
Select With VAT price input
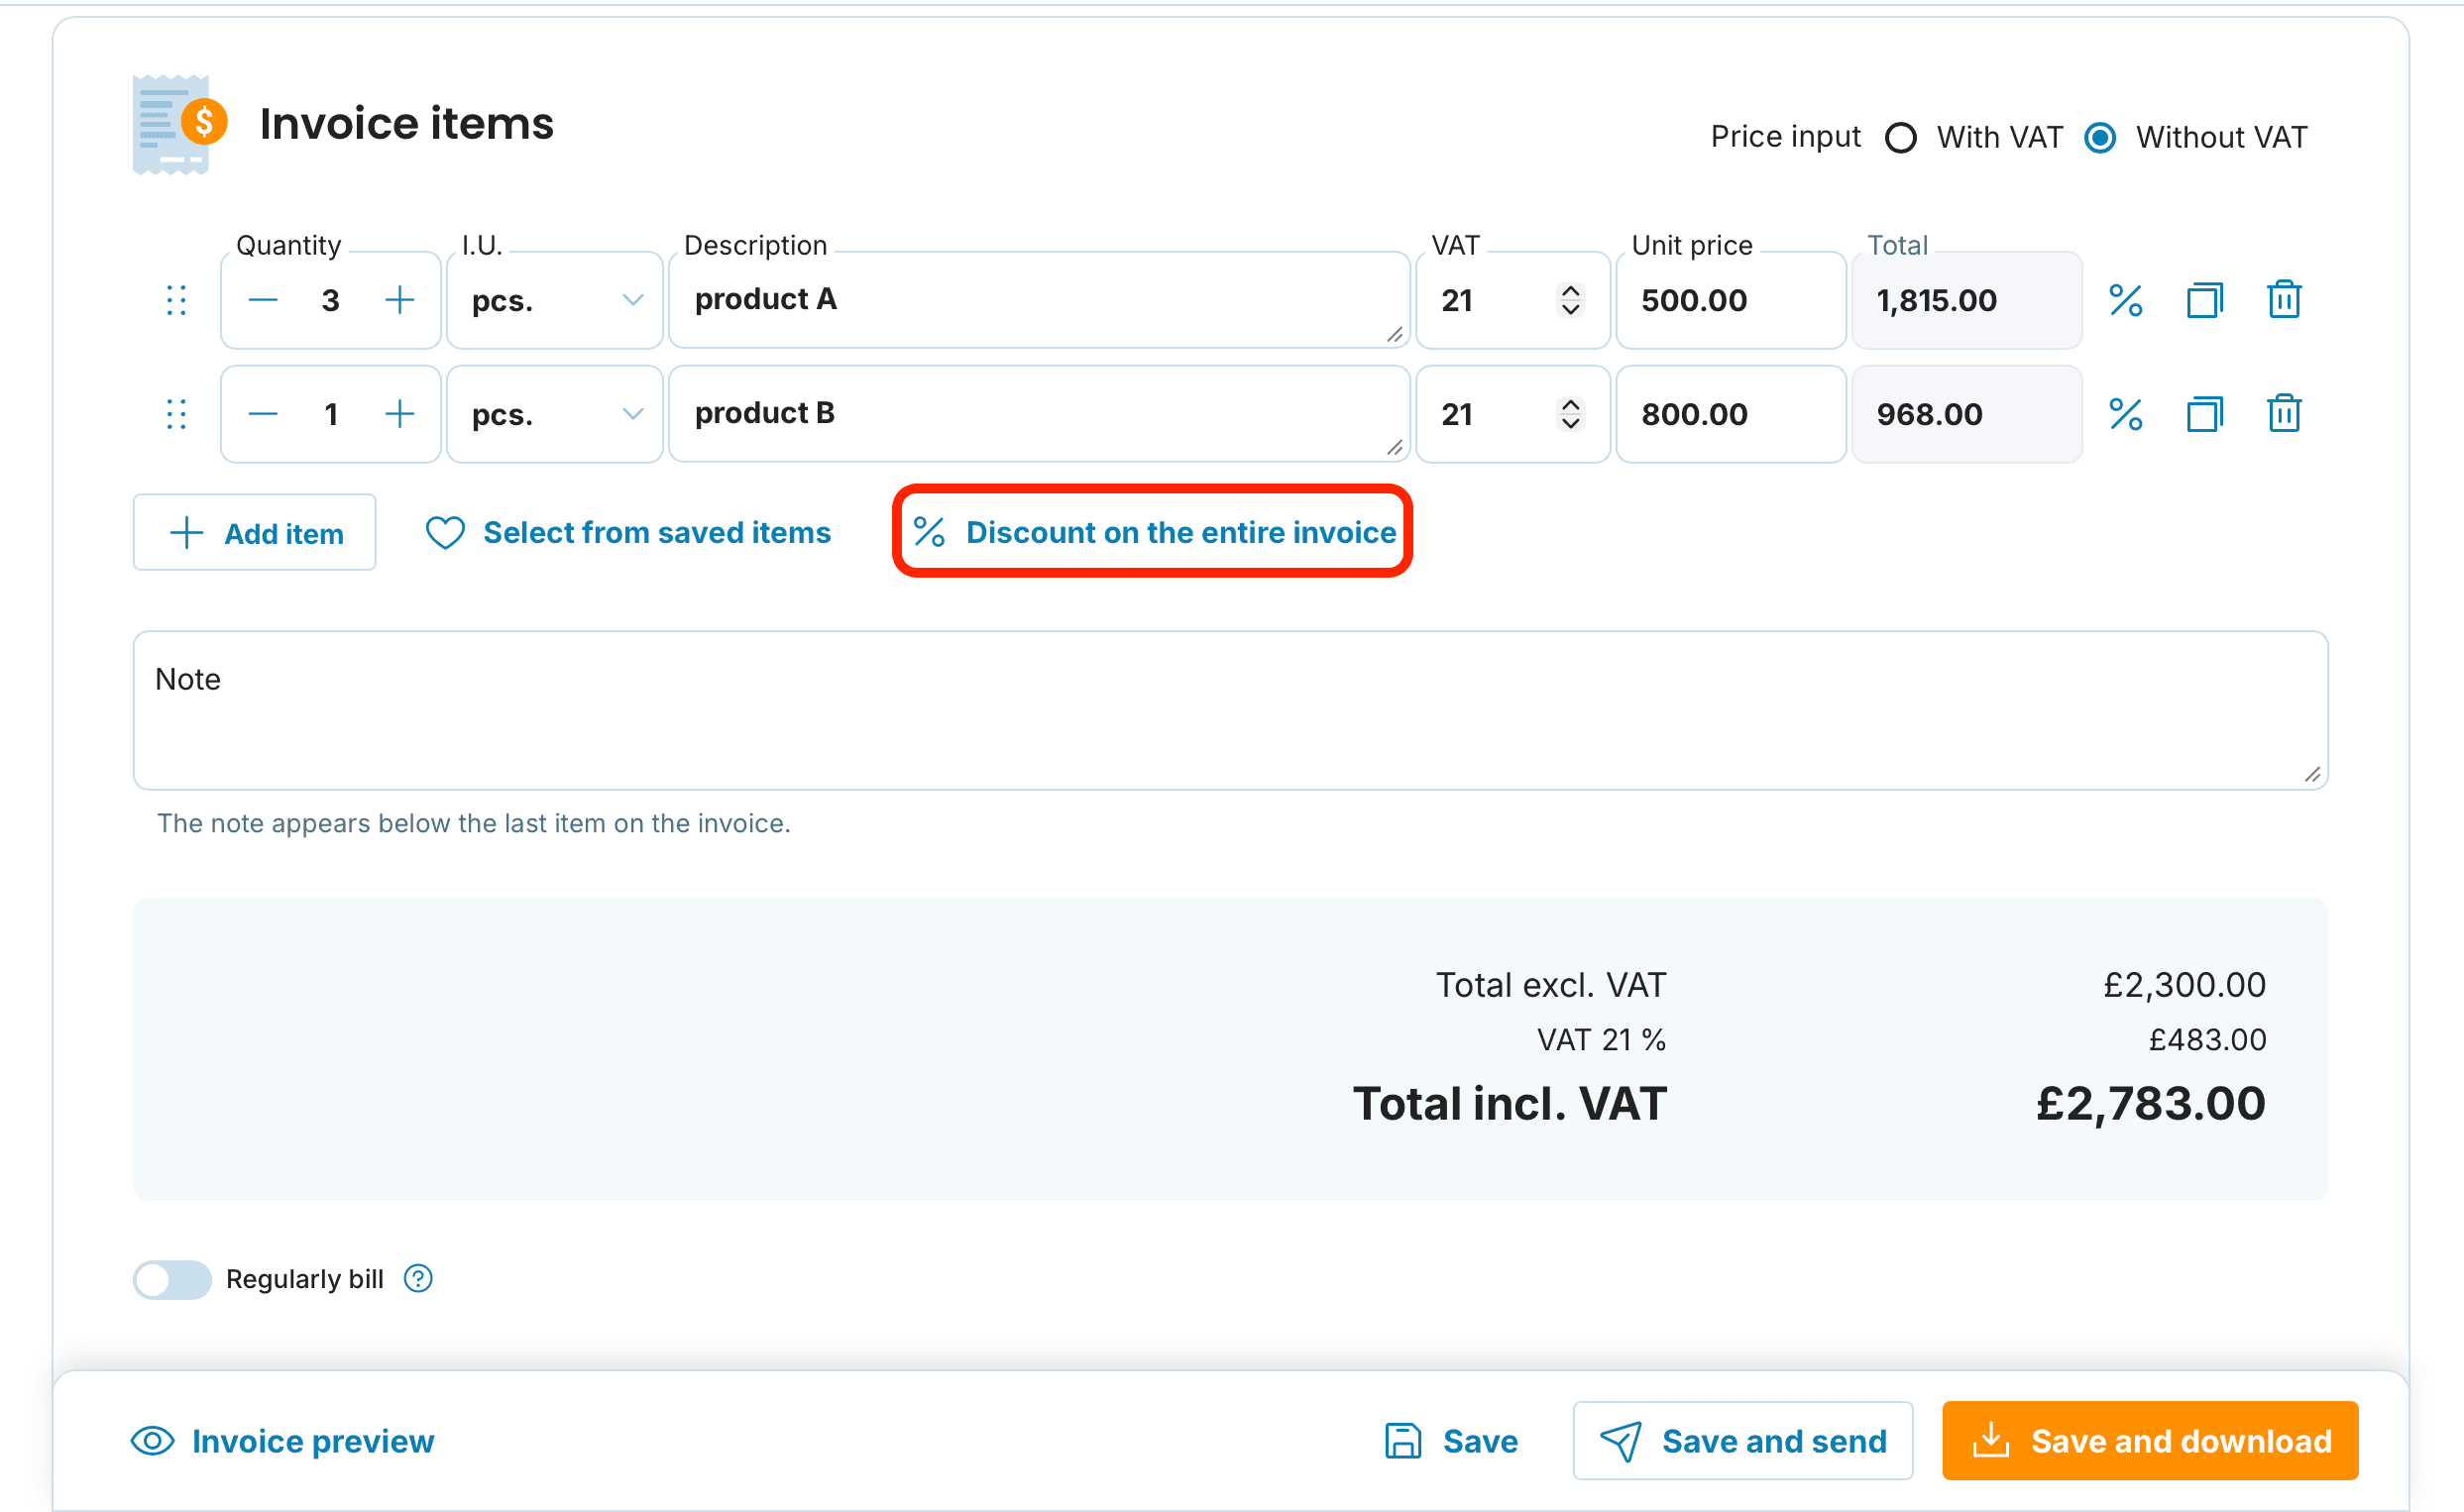[1900, 137]
